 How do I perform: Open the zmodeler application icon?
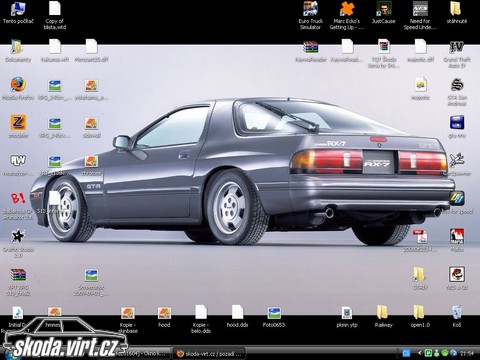point(18,123)
